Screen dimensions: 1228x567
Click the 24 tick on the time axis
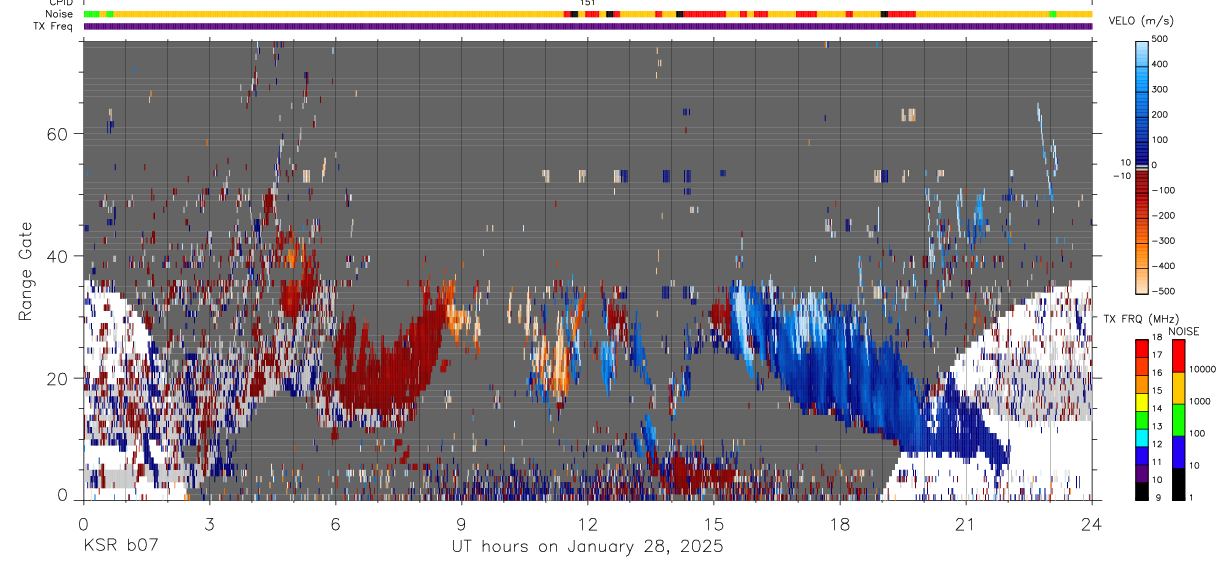click(x=1092, y=523)
